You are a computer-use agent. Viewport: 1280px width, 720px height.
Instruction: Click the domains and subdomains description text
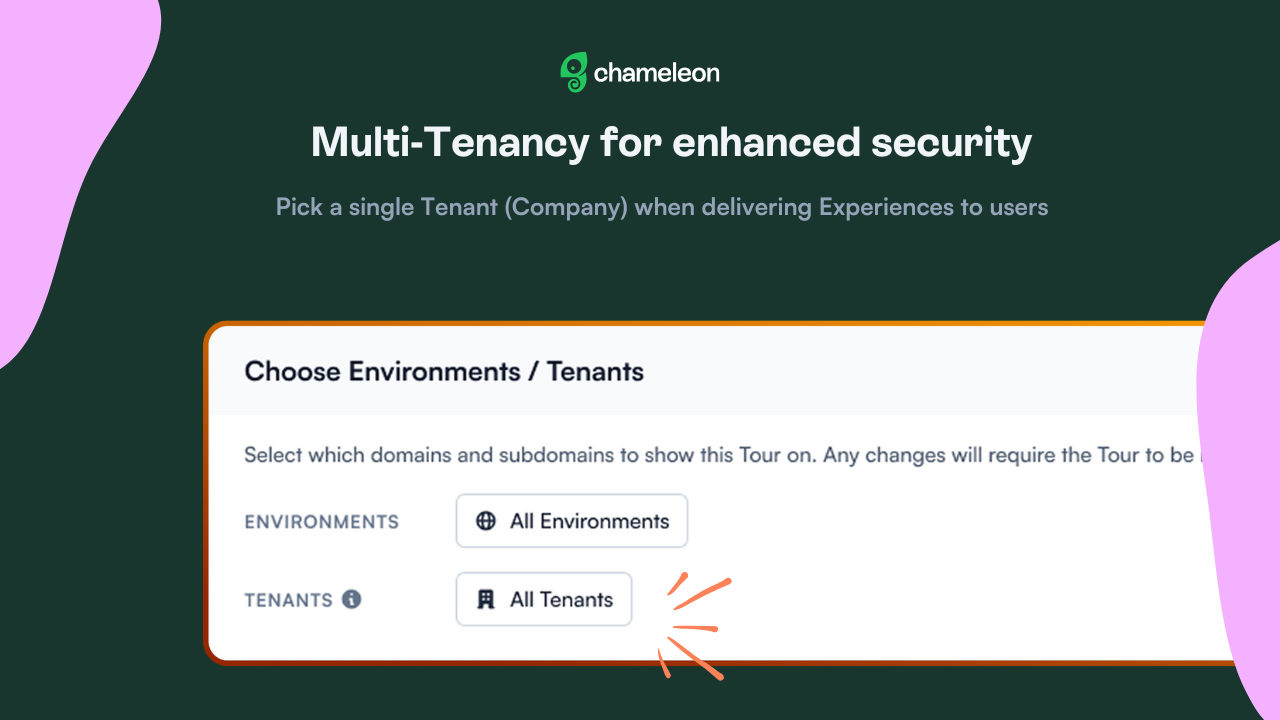722,455
